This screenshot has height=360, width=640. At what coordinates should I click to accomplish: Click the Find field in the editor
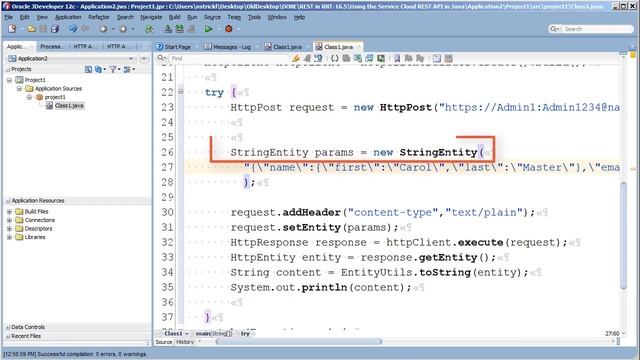pos(229,58)
